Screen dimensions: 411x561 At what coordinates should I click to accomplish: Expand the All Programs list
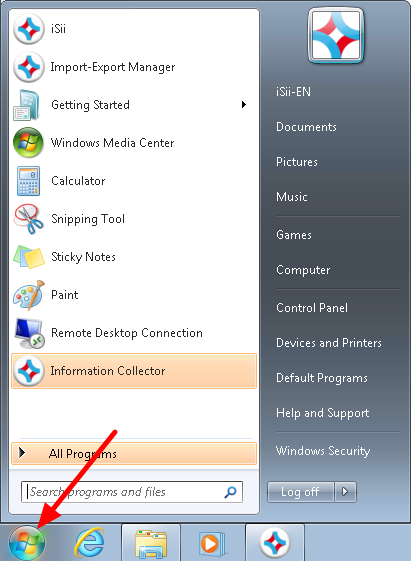pos(134,454)
